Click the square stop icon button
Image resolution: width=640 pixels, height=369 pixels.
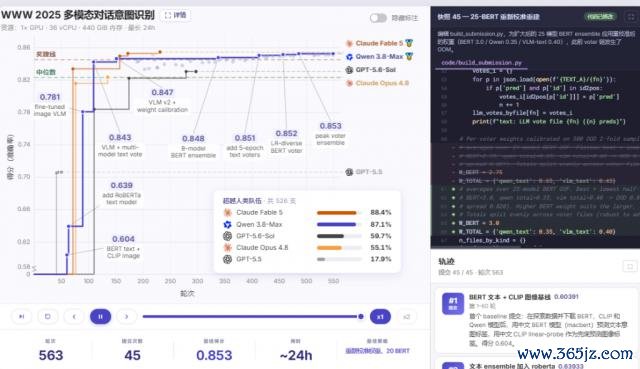pos(47,316)
